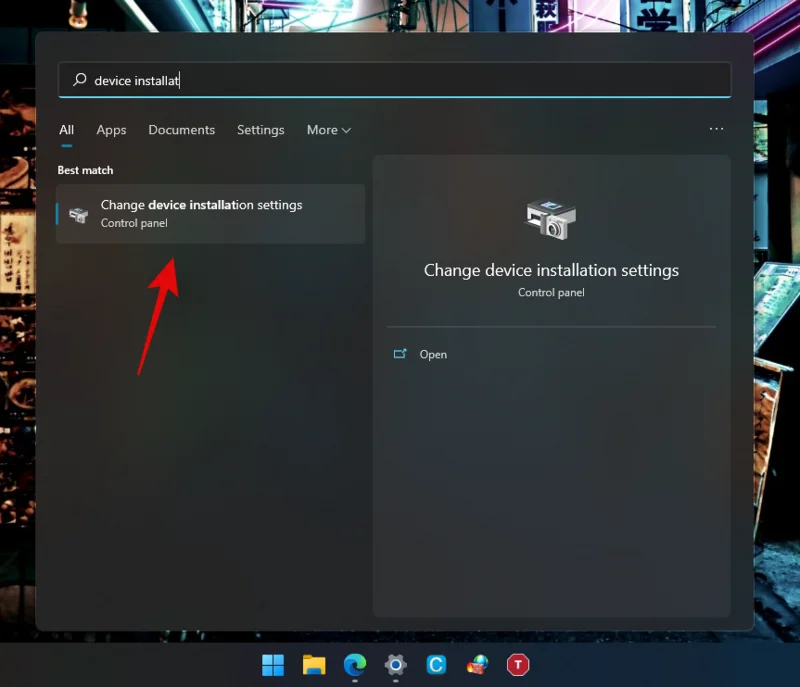
Task: Click 'Control panel' under the preview title
Action: tap(551, 293)
